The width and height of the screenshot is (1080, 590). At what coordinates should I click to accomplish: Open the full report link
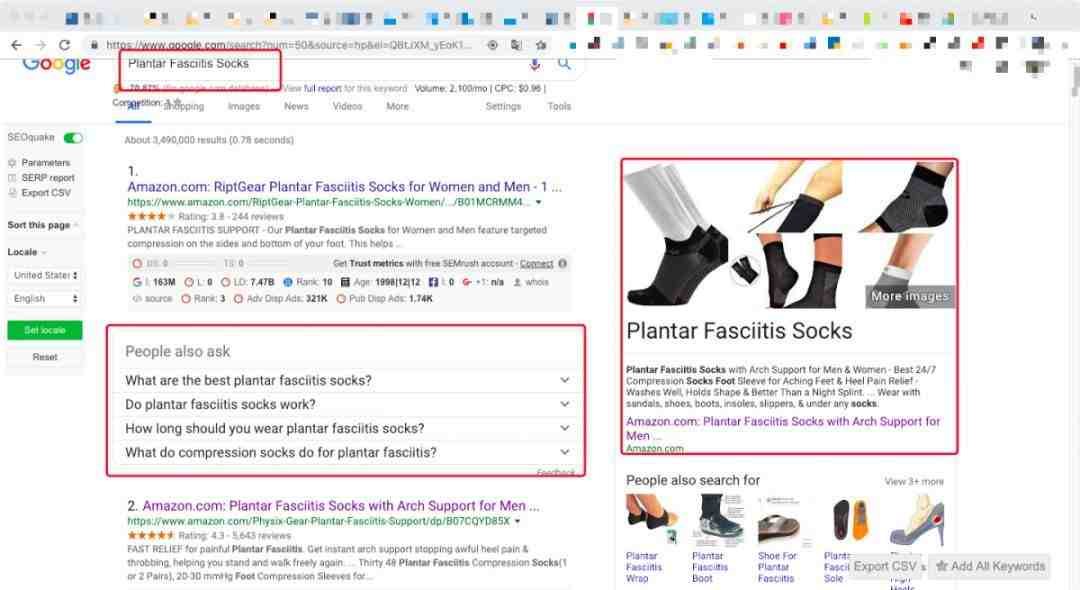pos(323,89)
